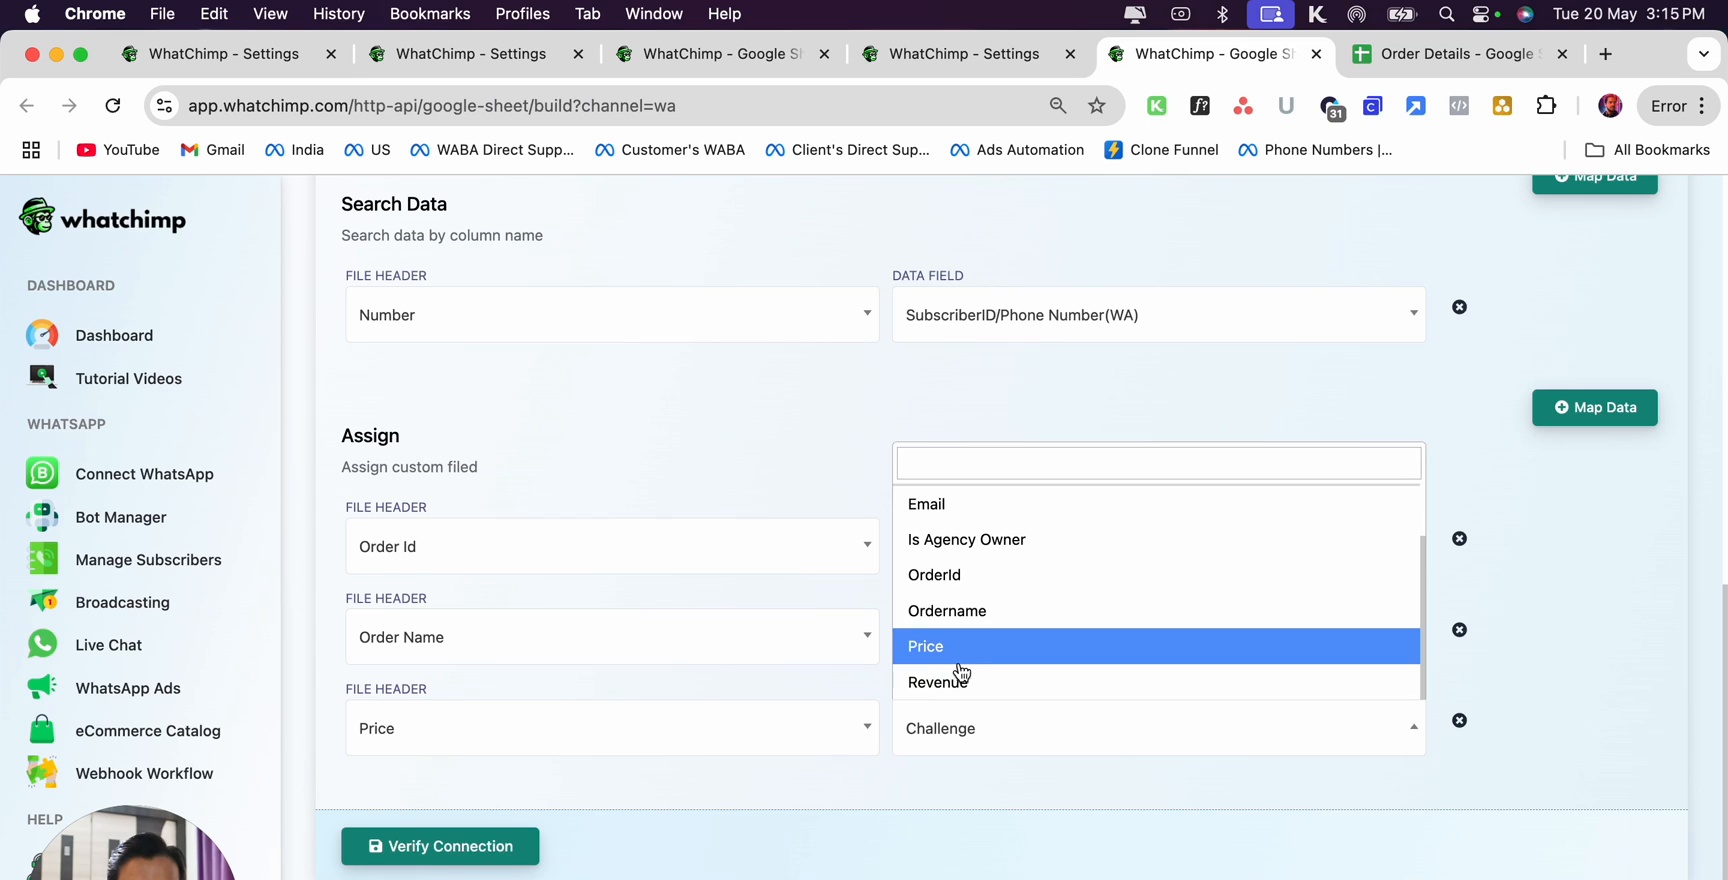This screenshot has width=1728, height=880.
Task: Open Manage Subscribers section
Action: click(x=124, y=560)
